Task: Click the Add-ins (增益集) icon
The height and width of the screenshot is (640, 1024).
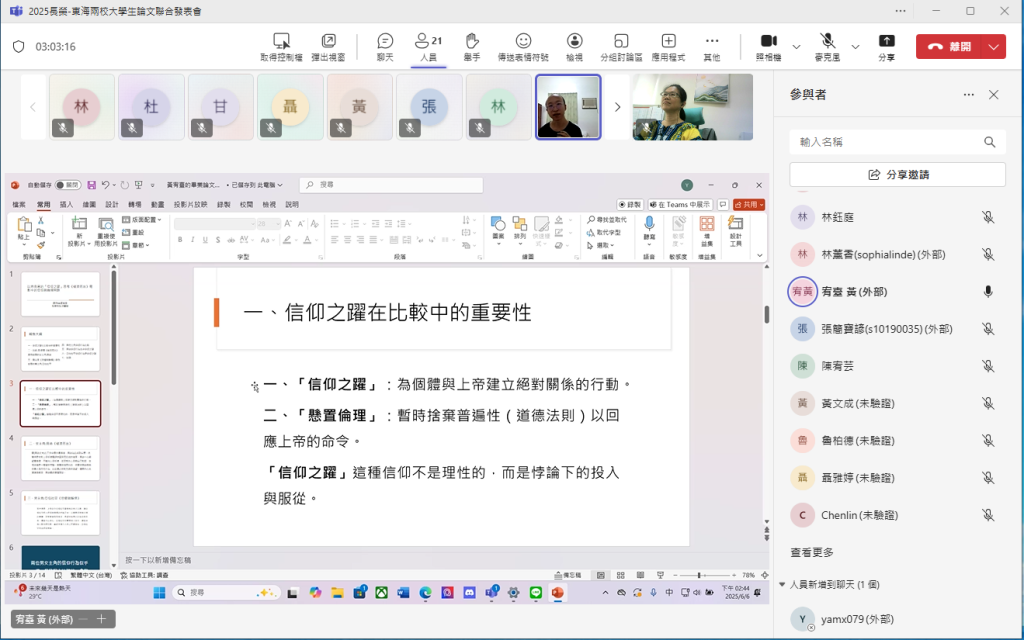Action: pyautogui.click(x=707, y=231)
